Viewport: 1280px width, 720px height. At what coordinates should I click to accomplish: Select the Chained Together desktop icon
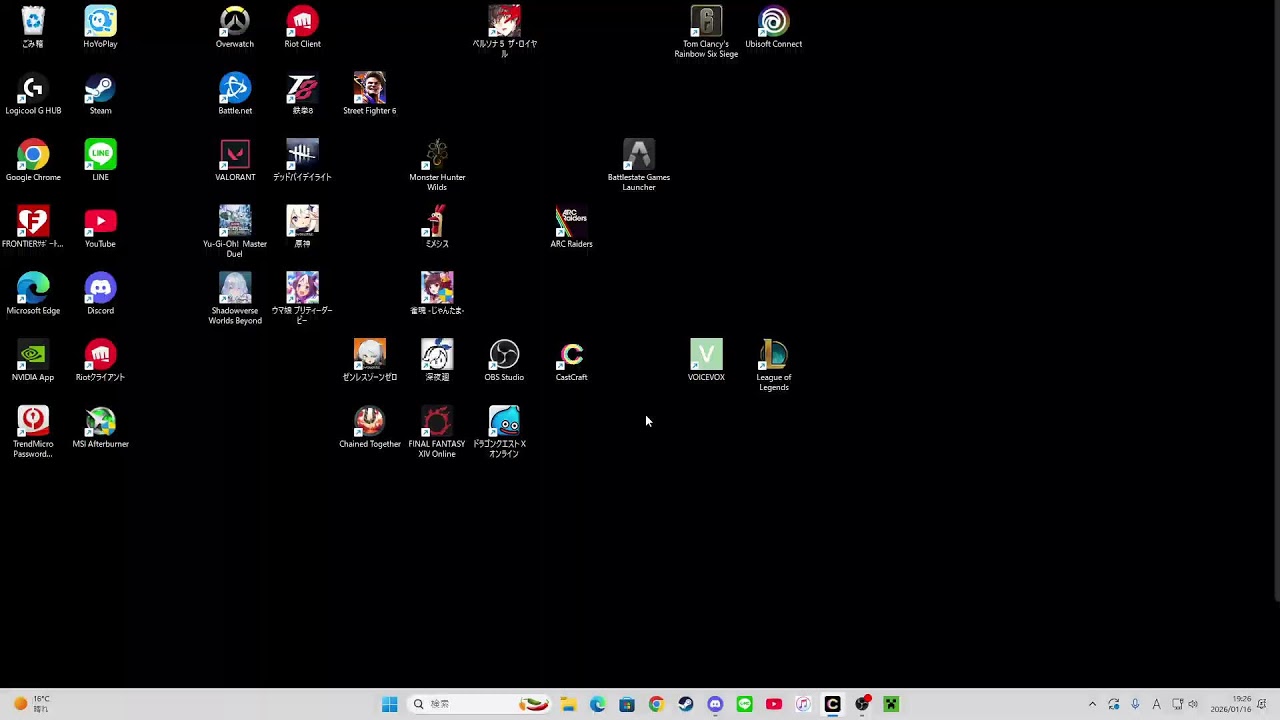click(x=369, y=428)
